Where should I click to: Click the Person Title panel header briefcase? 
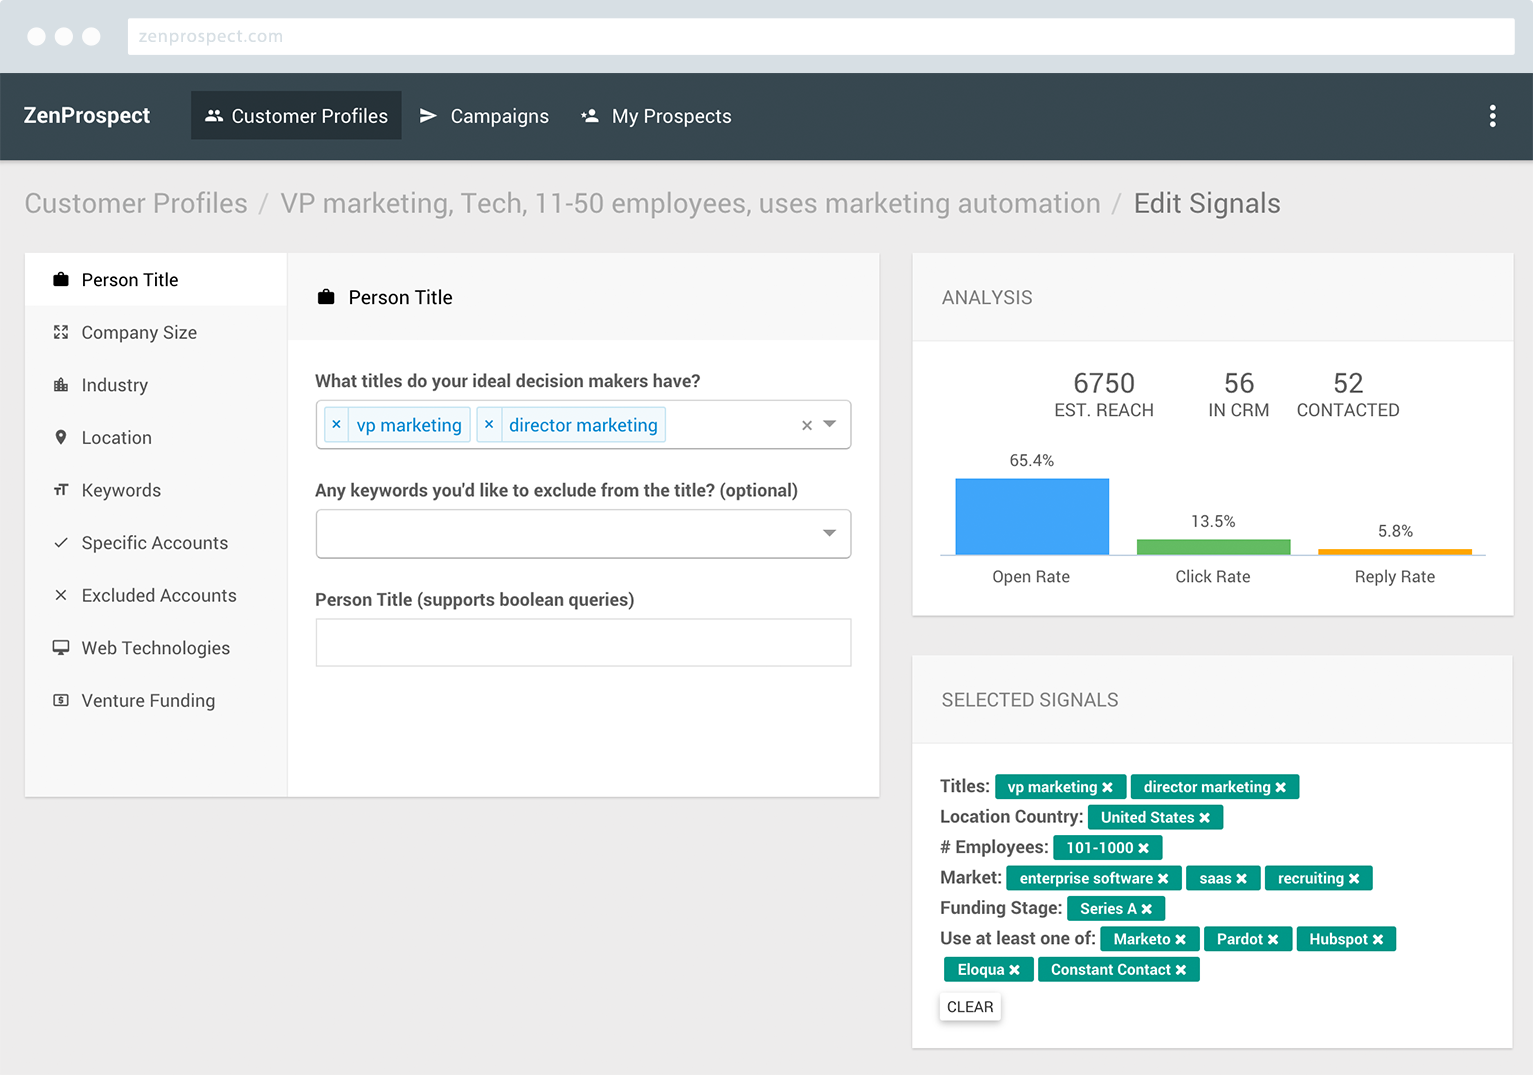[326, 297]
